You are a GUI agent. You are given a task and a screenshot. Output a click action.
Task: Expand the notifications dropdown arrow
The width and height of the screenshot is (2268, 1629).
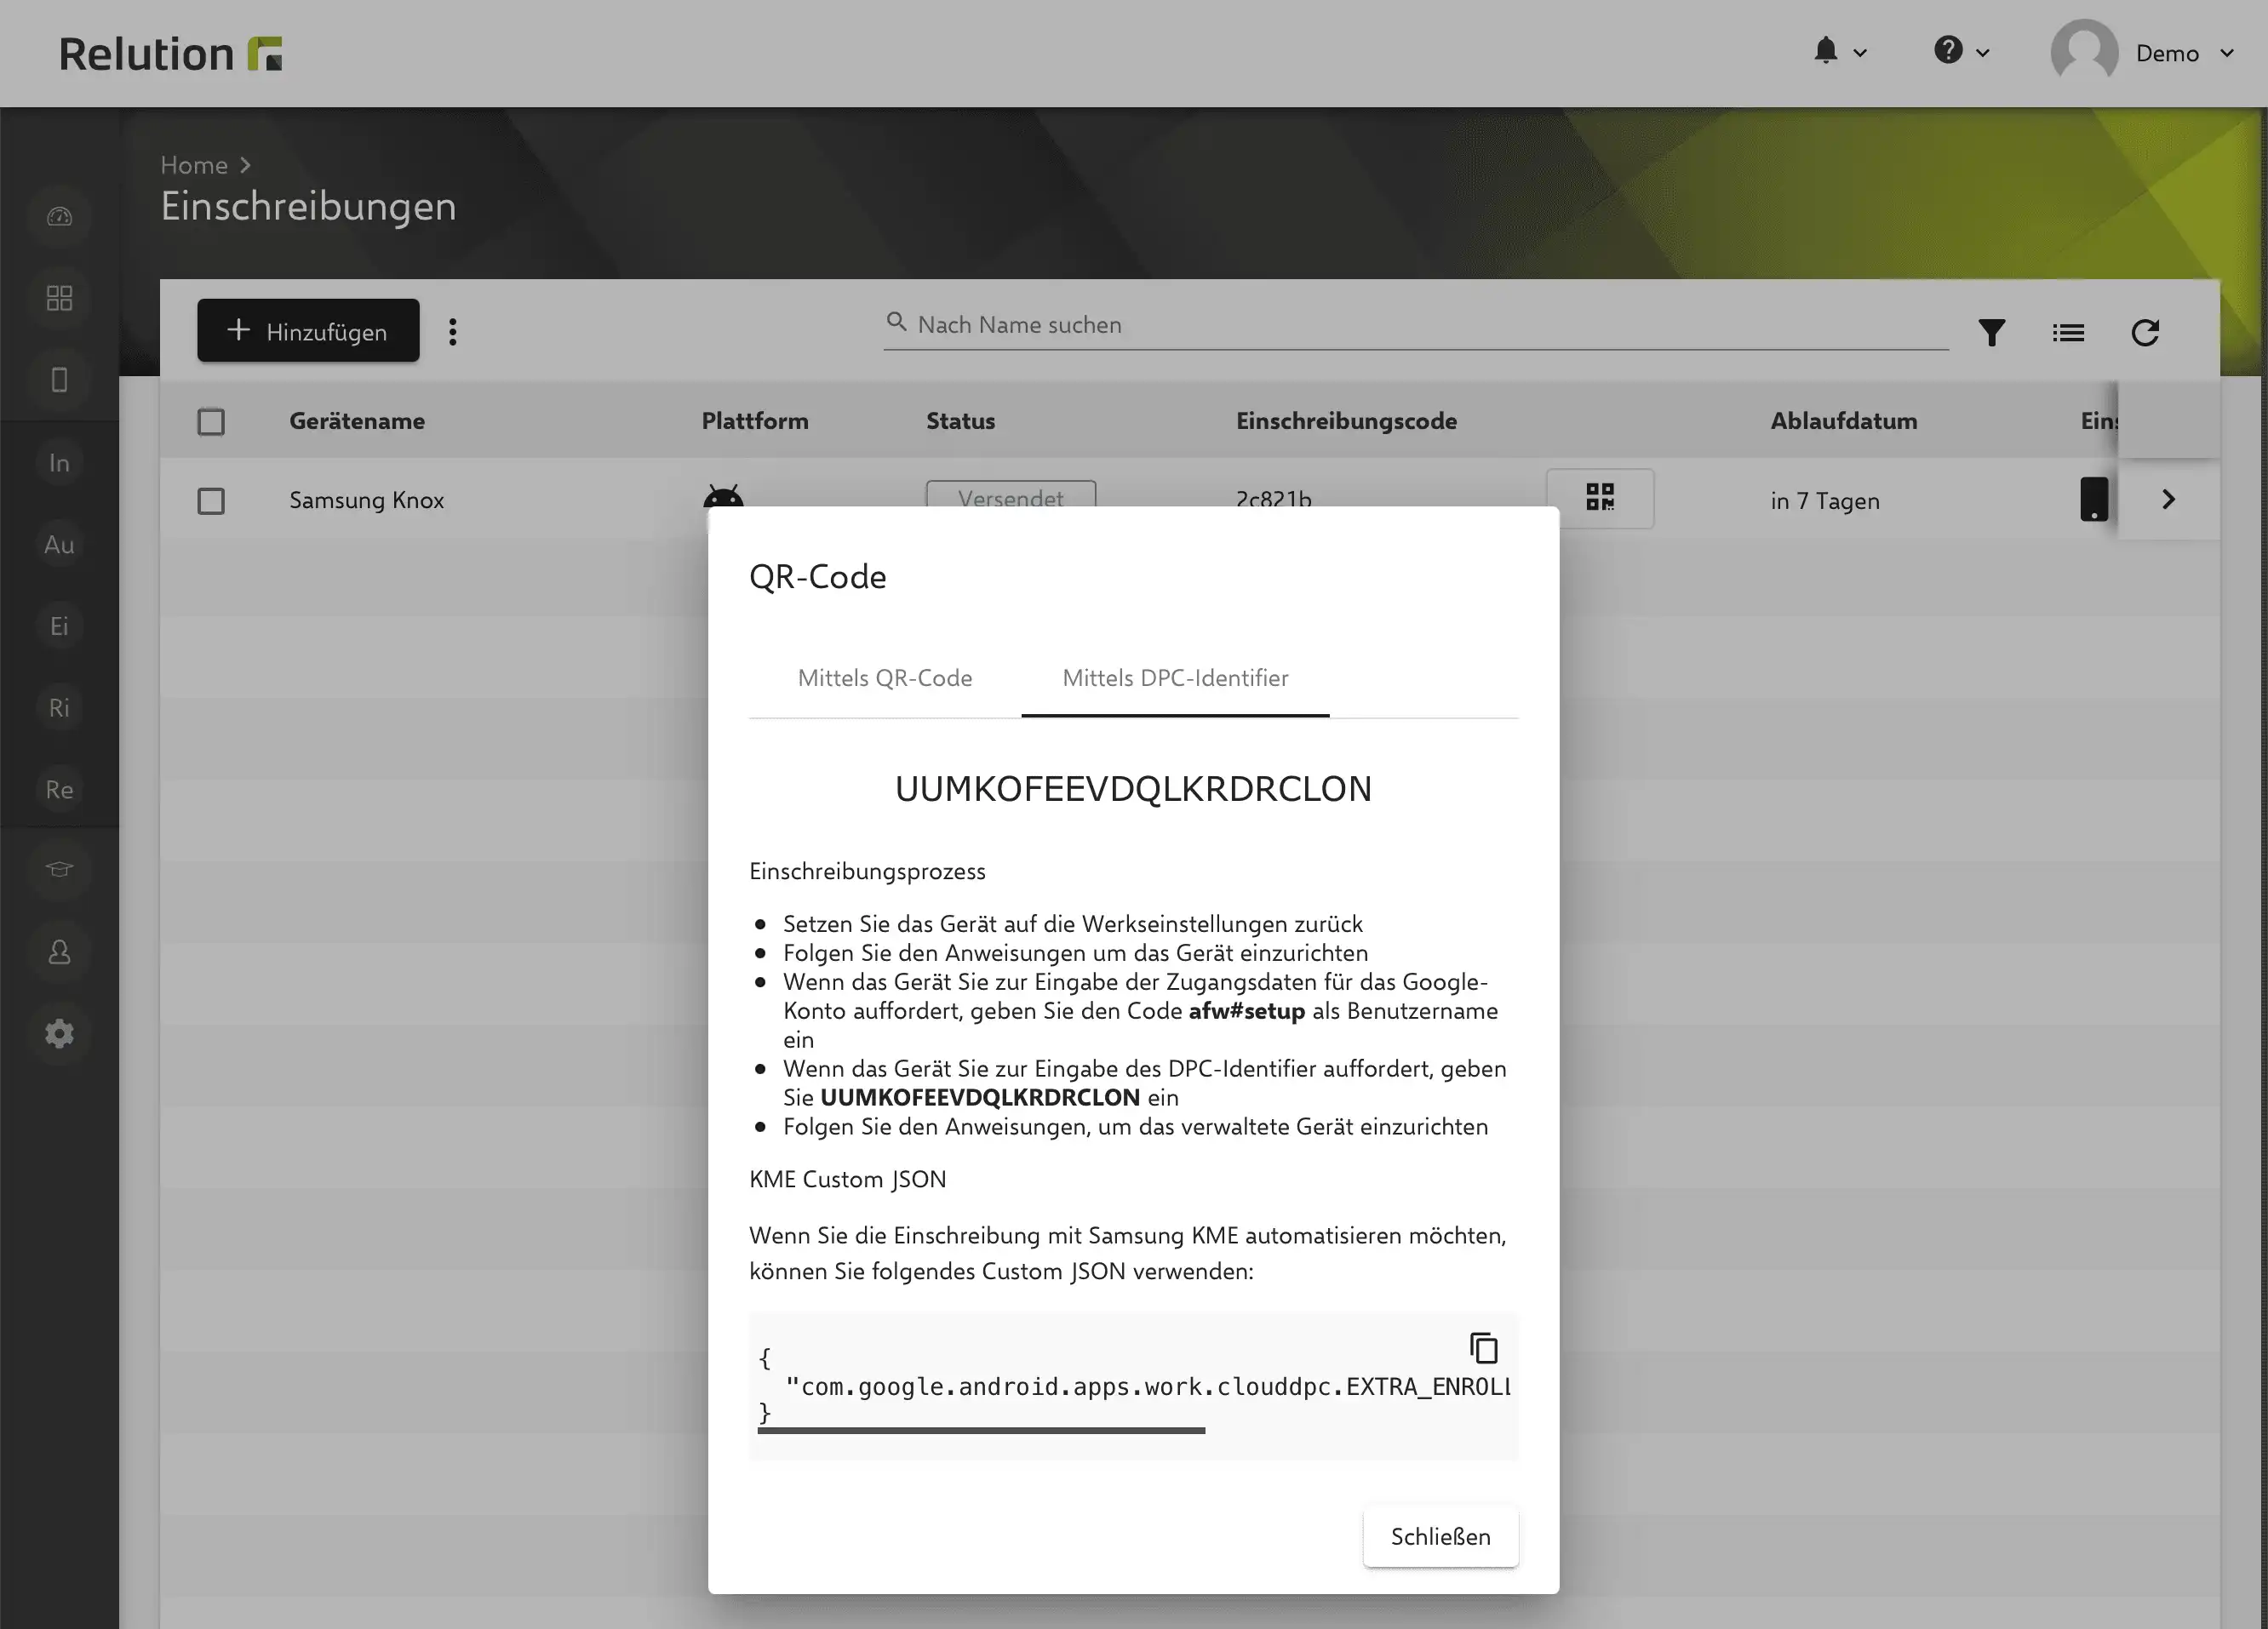(1860, 53)
